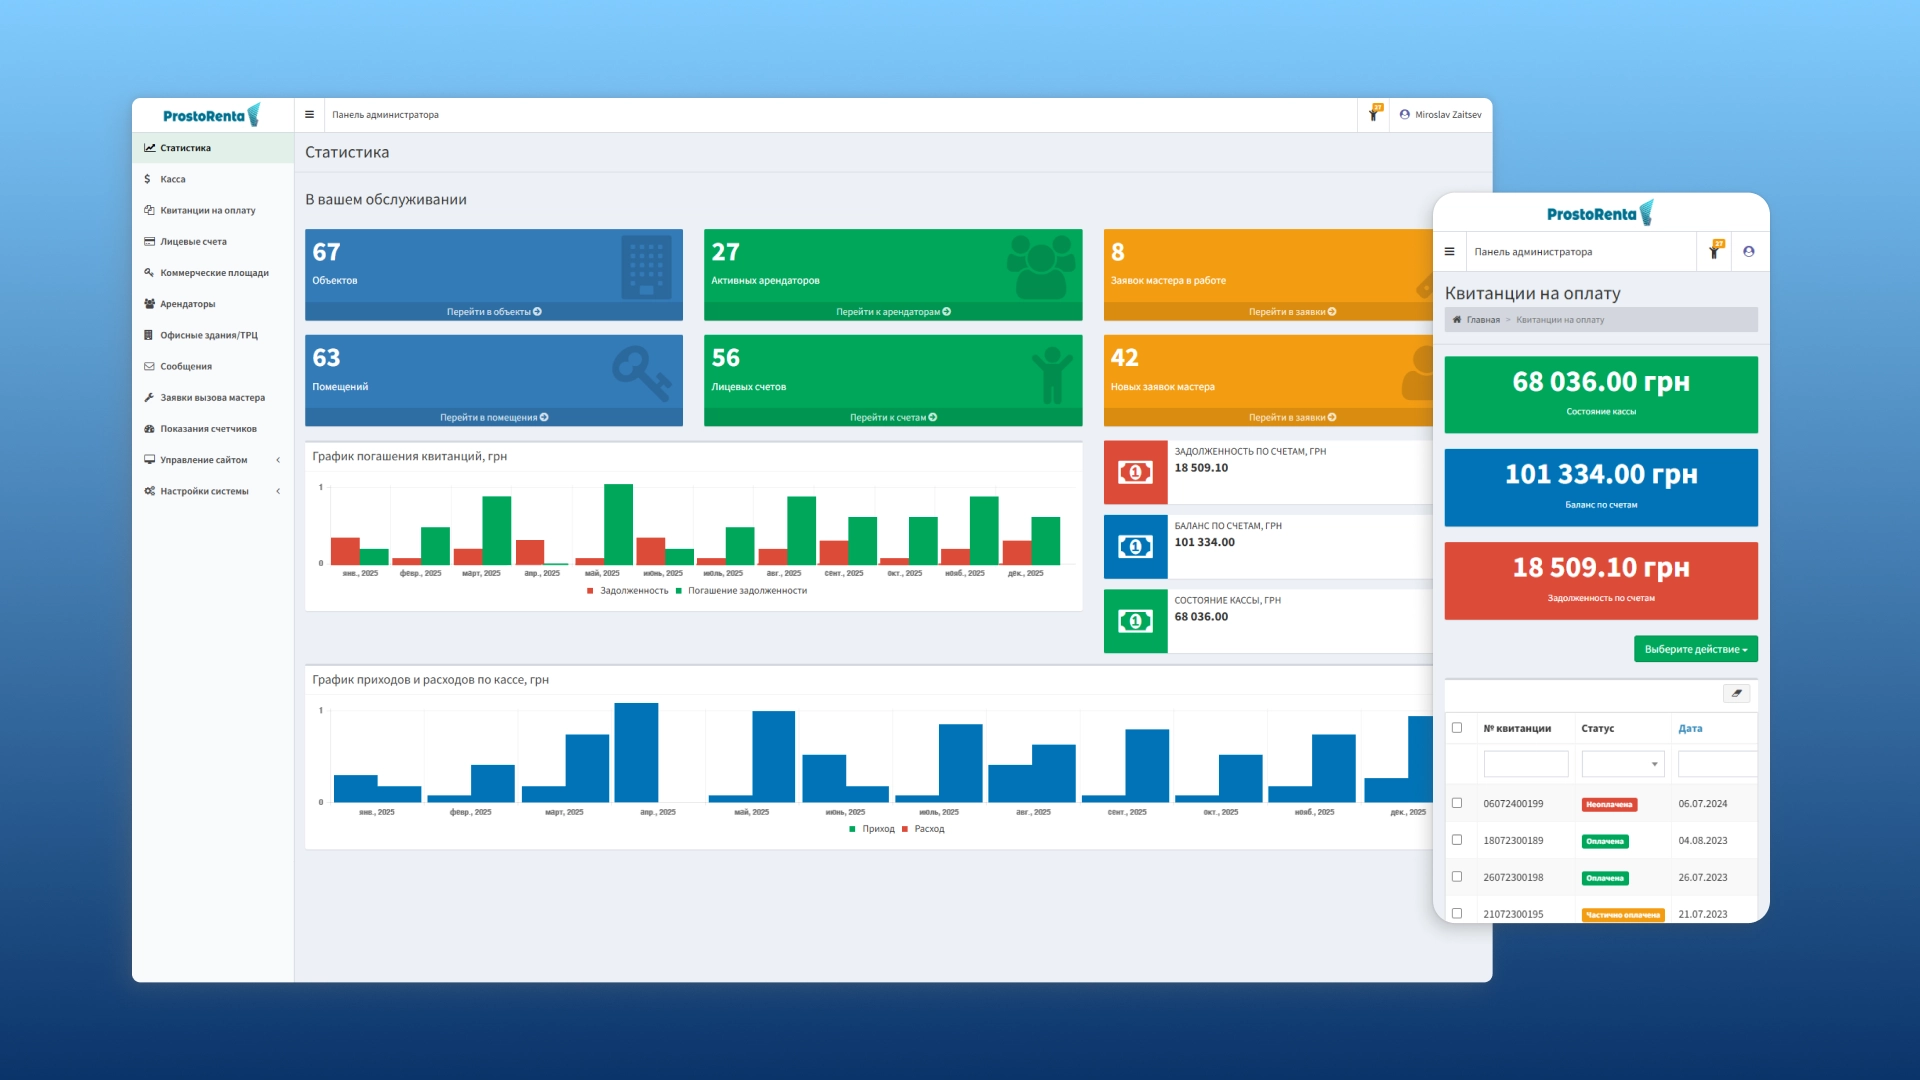Open the notification bell in the top bar

[1374, 114]
